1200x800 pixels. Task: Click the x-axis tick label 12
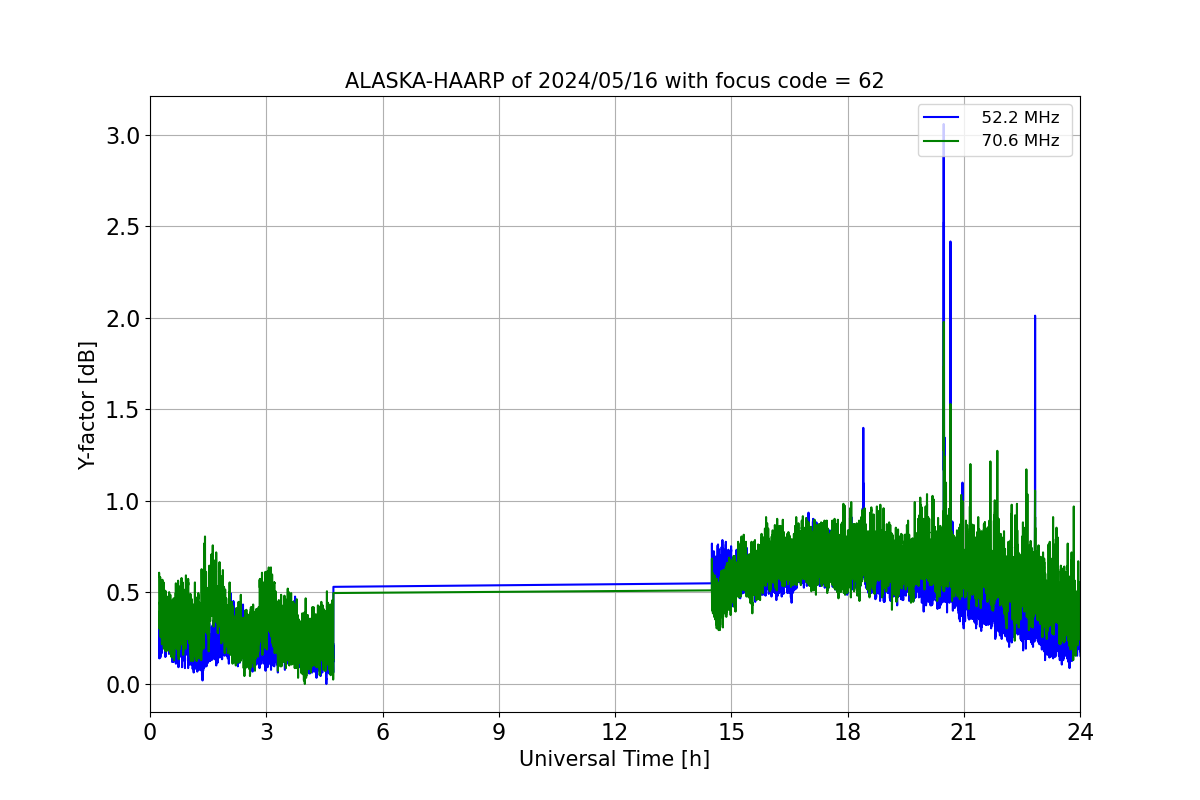615,732
